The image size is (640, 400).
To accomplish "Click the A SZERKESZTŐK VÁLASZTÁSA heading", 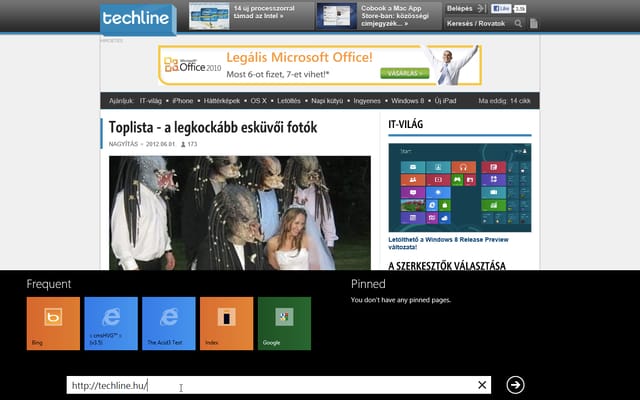I will click(x=447, y=266).
